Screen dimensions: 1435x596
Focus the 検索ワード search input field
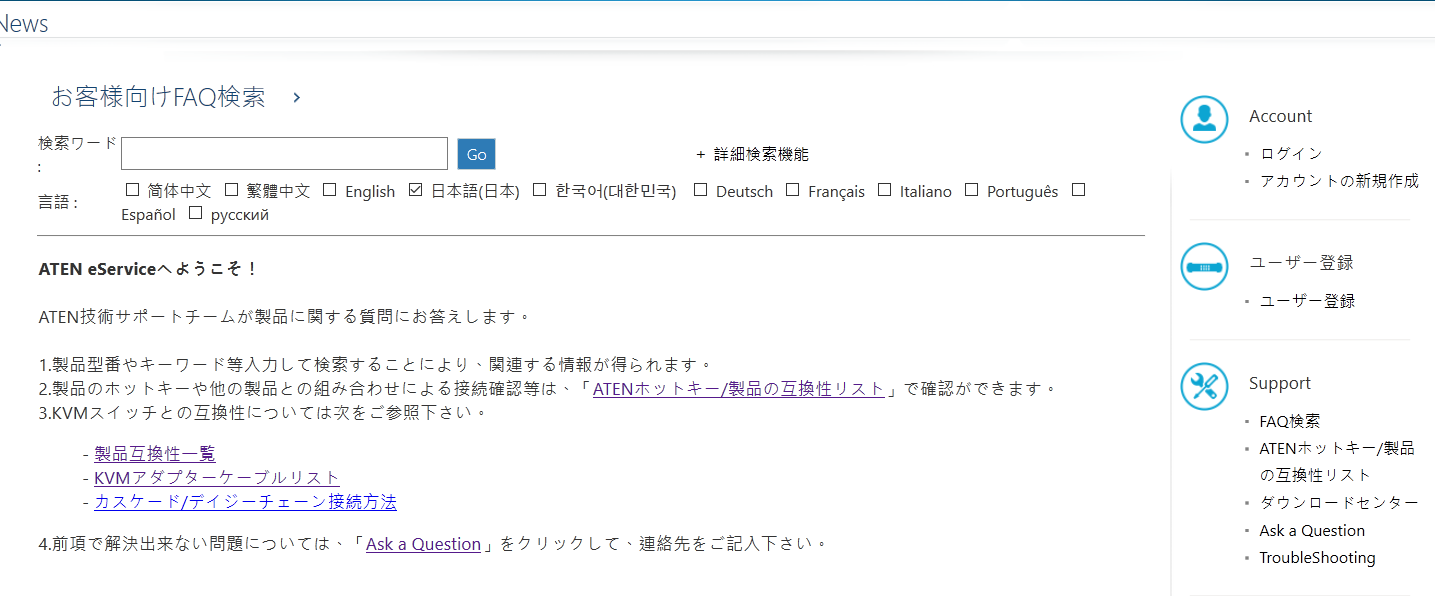[284, 154]
